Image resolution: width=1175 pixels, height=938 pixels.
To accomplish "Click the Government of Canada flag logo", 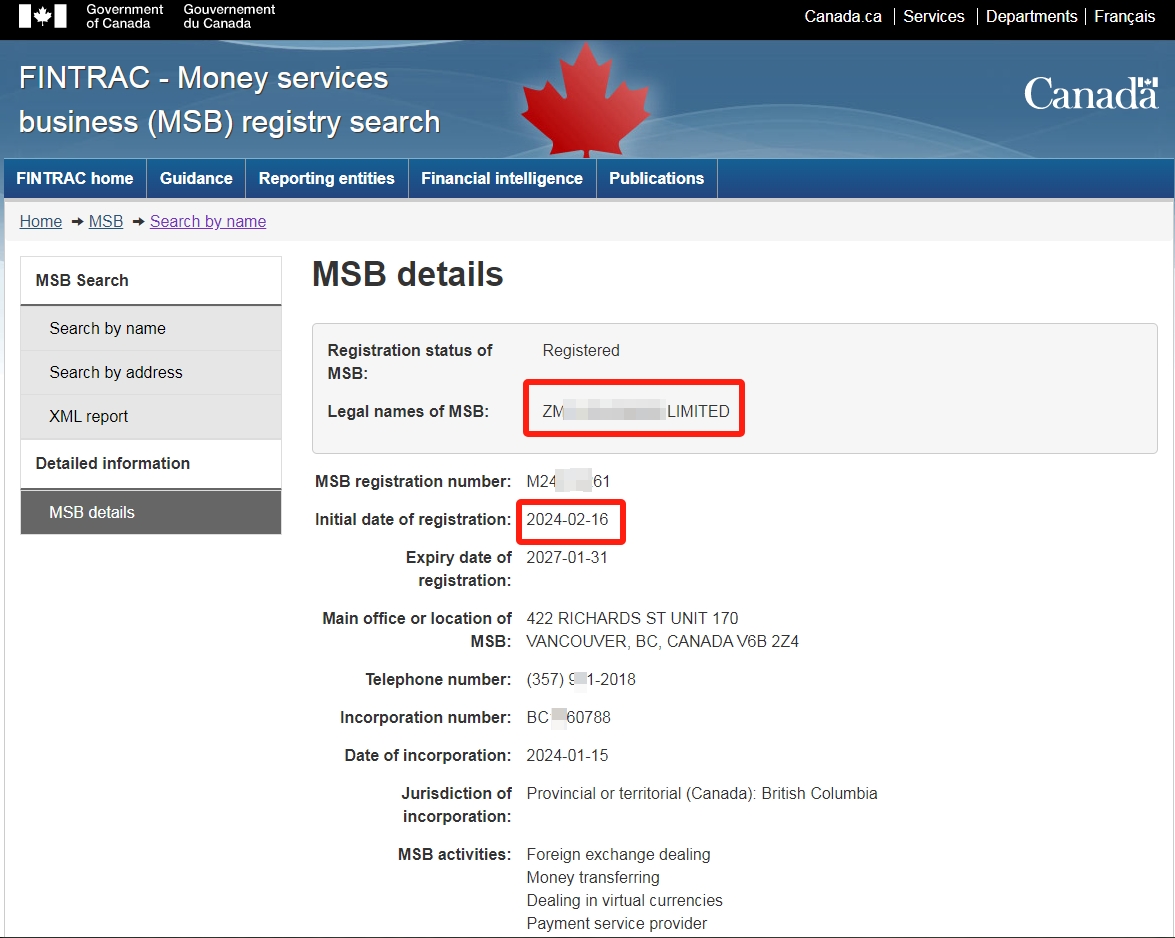I will (x=42, y=16).
